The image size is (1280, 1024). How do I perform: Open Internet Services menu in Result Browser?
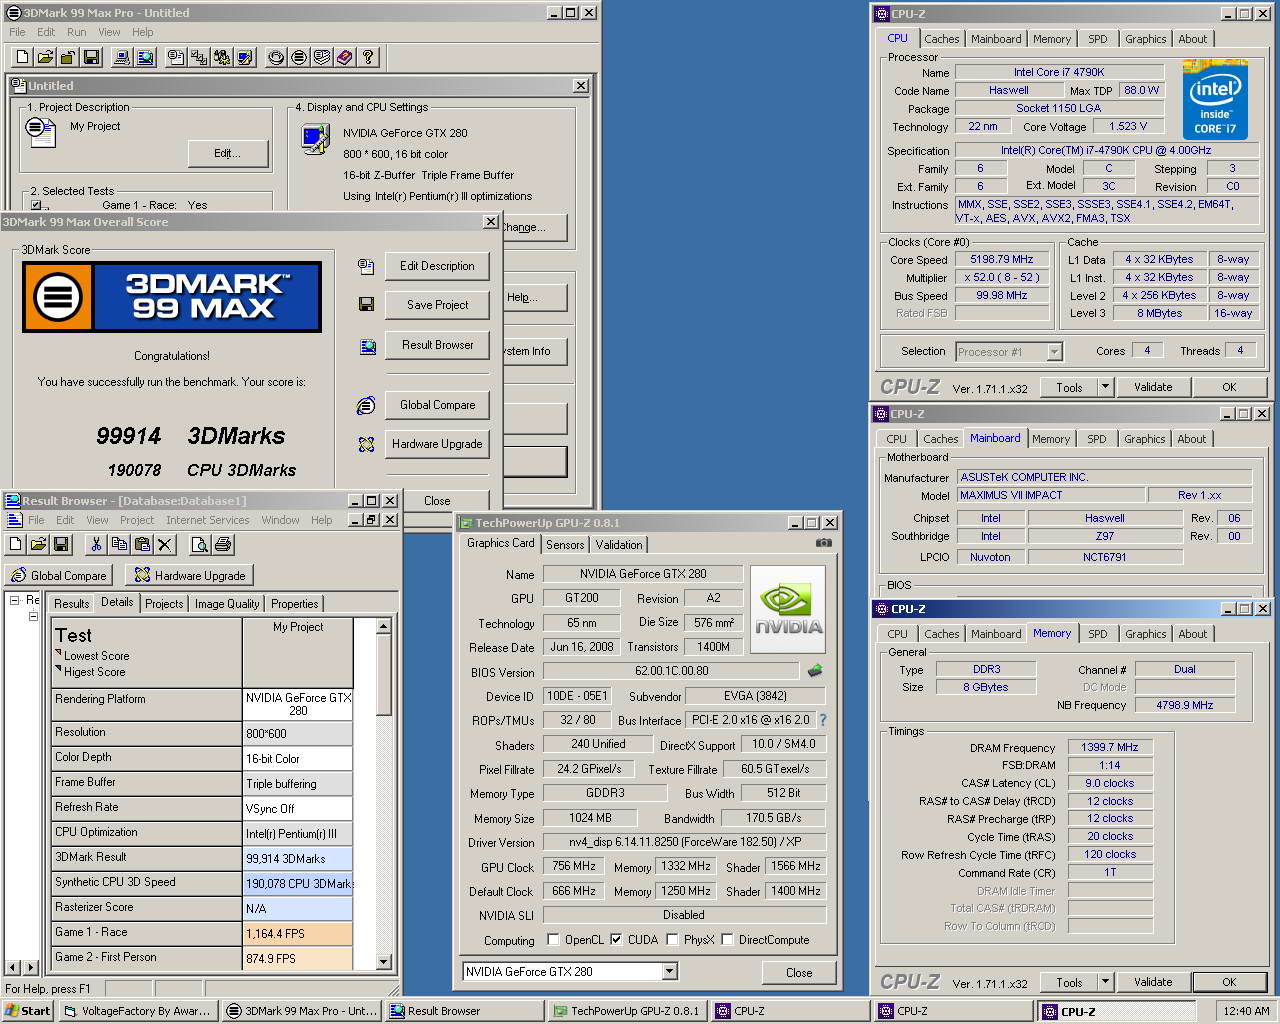click(208, 520)
